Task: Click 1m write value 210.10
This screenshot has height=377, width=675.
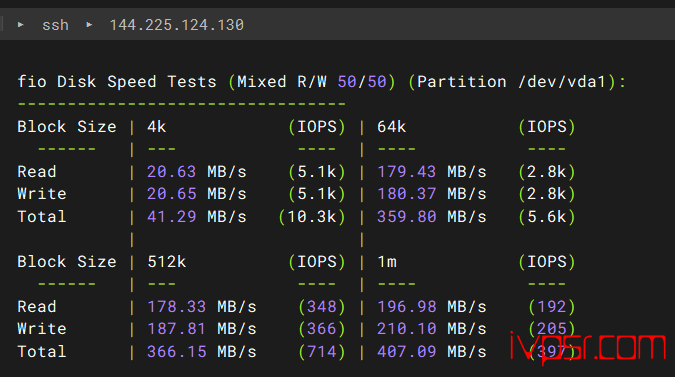Action: 406,329
